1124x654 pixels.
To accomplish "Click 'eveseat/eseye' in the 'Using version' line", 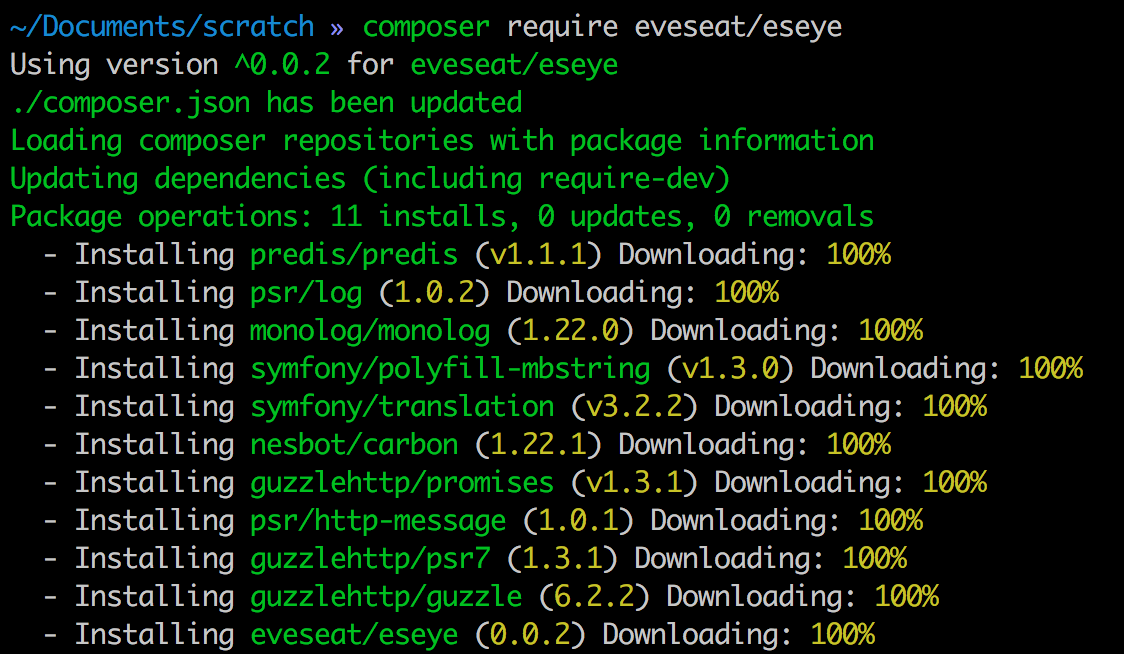I will pyautogui.click(x=514, y=65).
